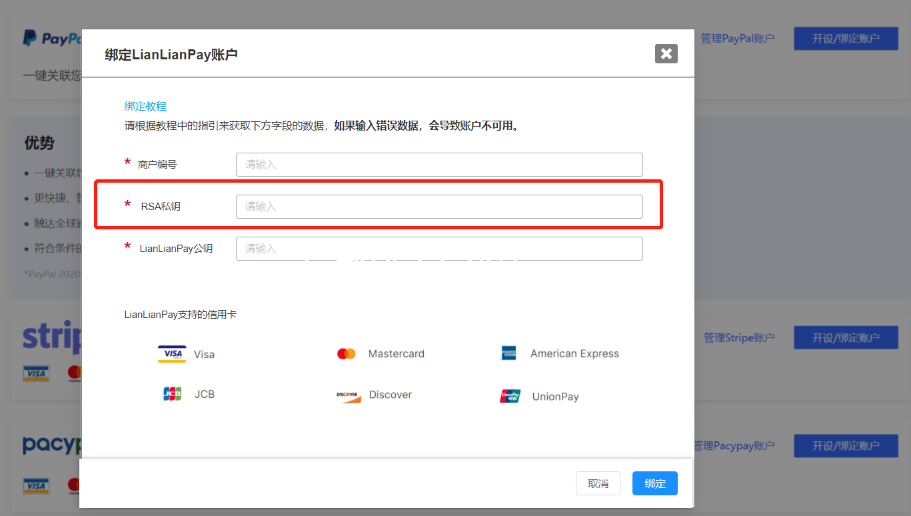Click the JCB card icon
Viewport: 911px width, 516px height.
tap(172, 394)
